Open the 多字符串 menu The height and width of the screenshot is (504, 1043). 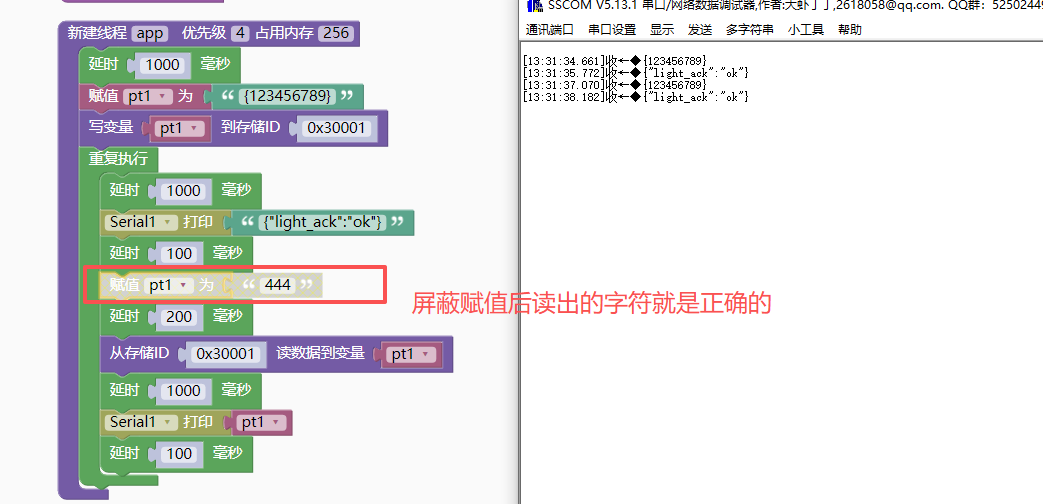(x=749, y=30)
